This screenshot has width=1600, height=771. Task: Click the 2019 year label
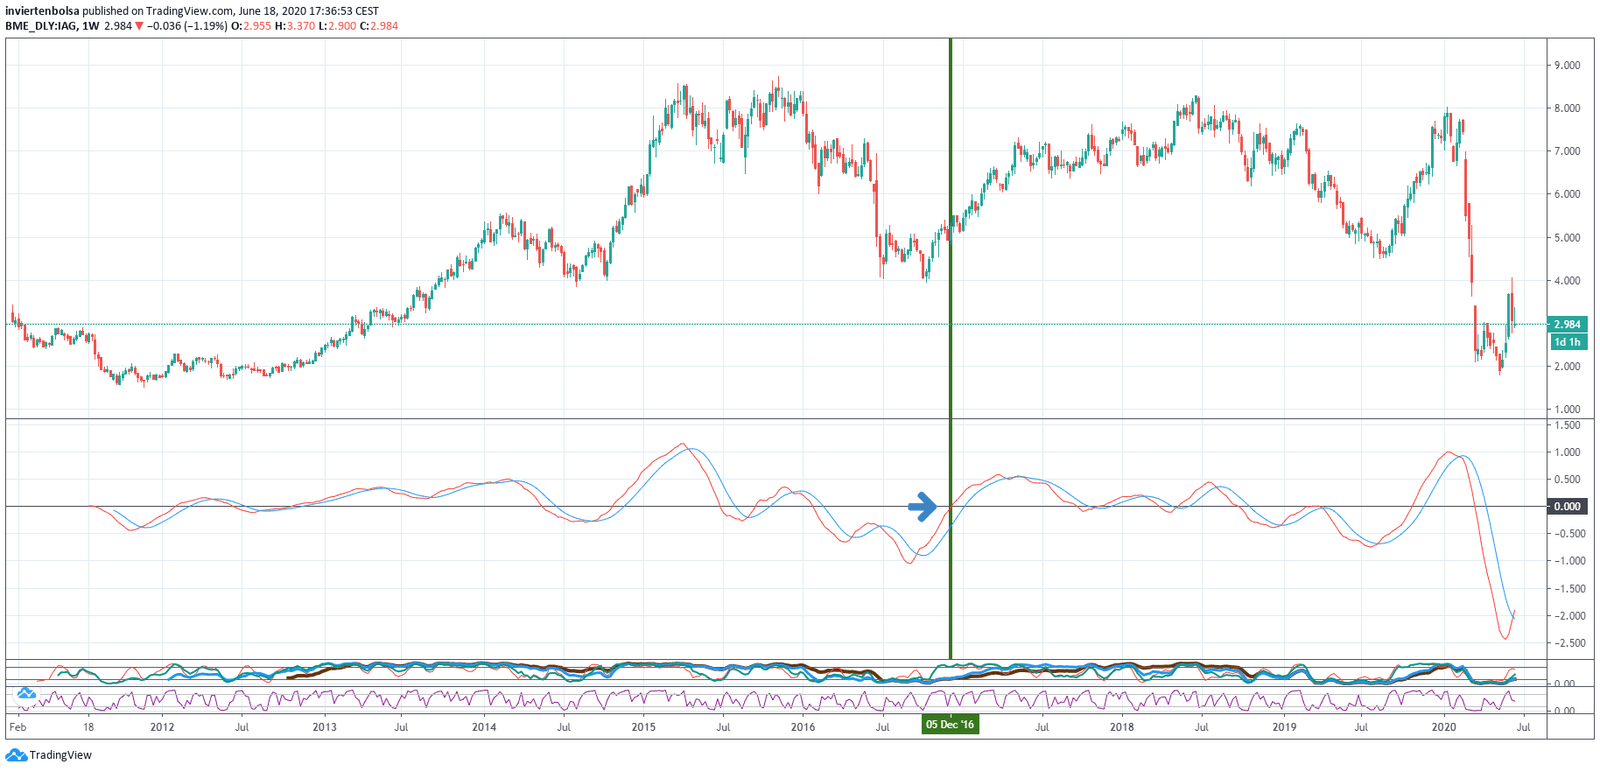point(1285,727)
